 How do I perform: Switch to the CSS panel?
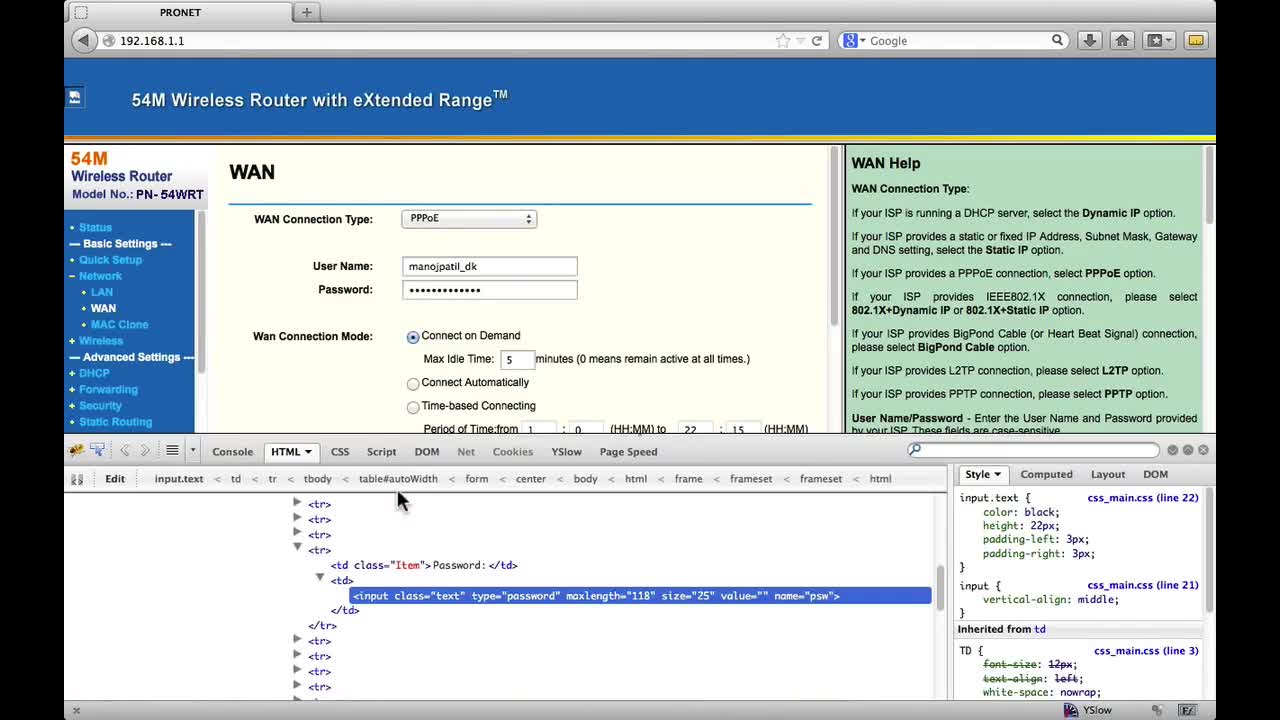(340, 452)
